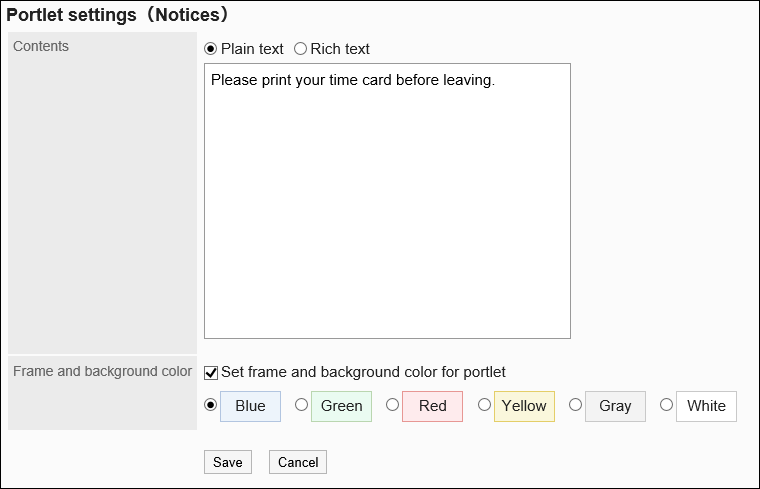This screenshot has width=760, height=489.
Task: Select the Rich text radio button
Action: coord(300,49)
